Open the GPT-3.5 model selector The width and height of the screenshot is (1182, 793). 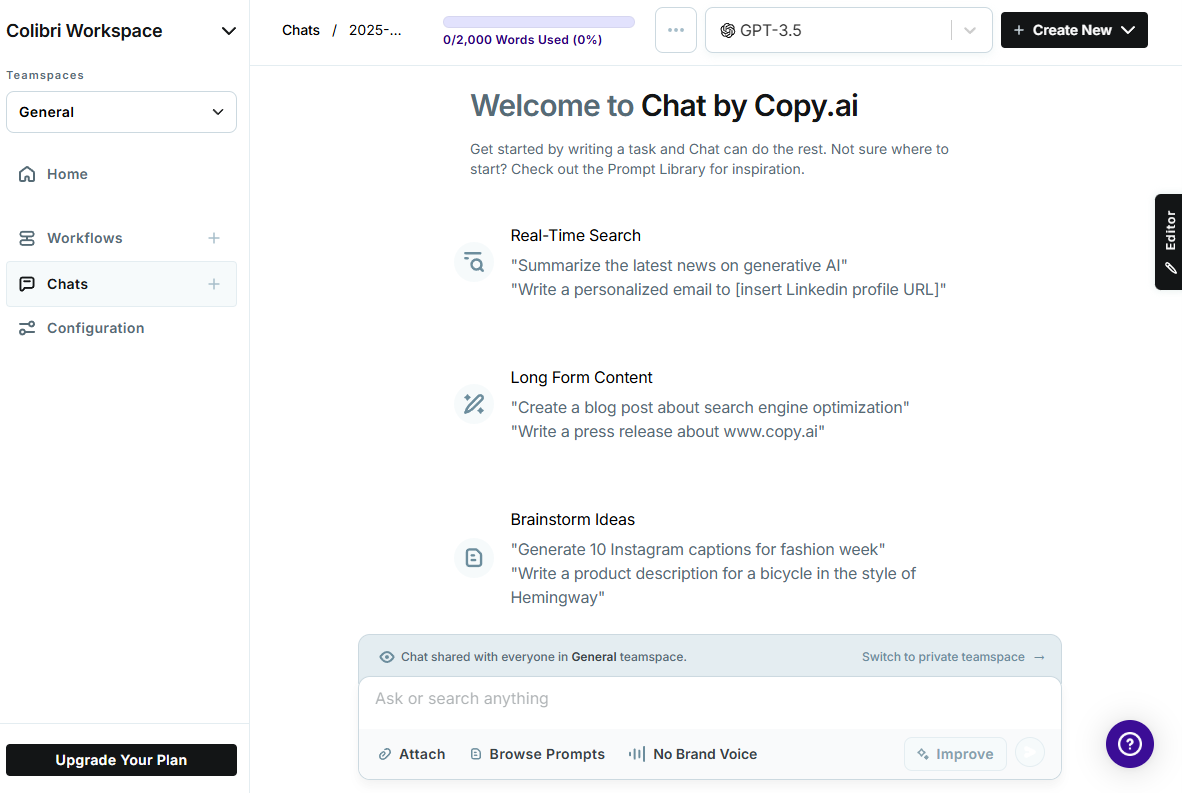[x=849, y=30]
